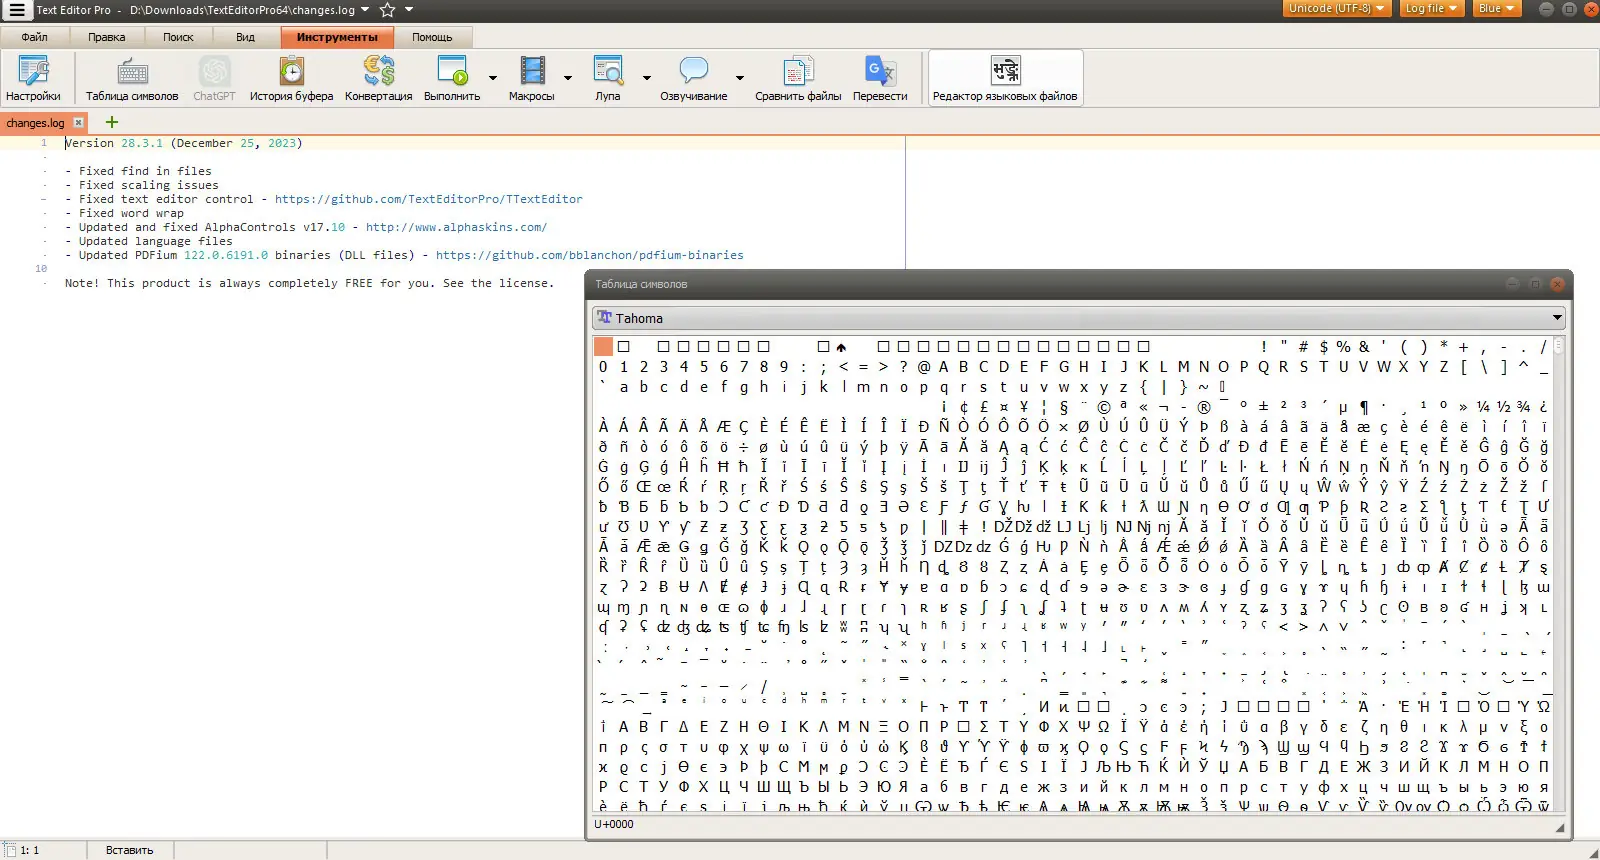Close the changes.log tab
The width and height of the screenshot is (1600, 860).
point(79,123)
